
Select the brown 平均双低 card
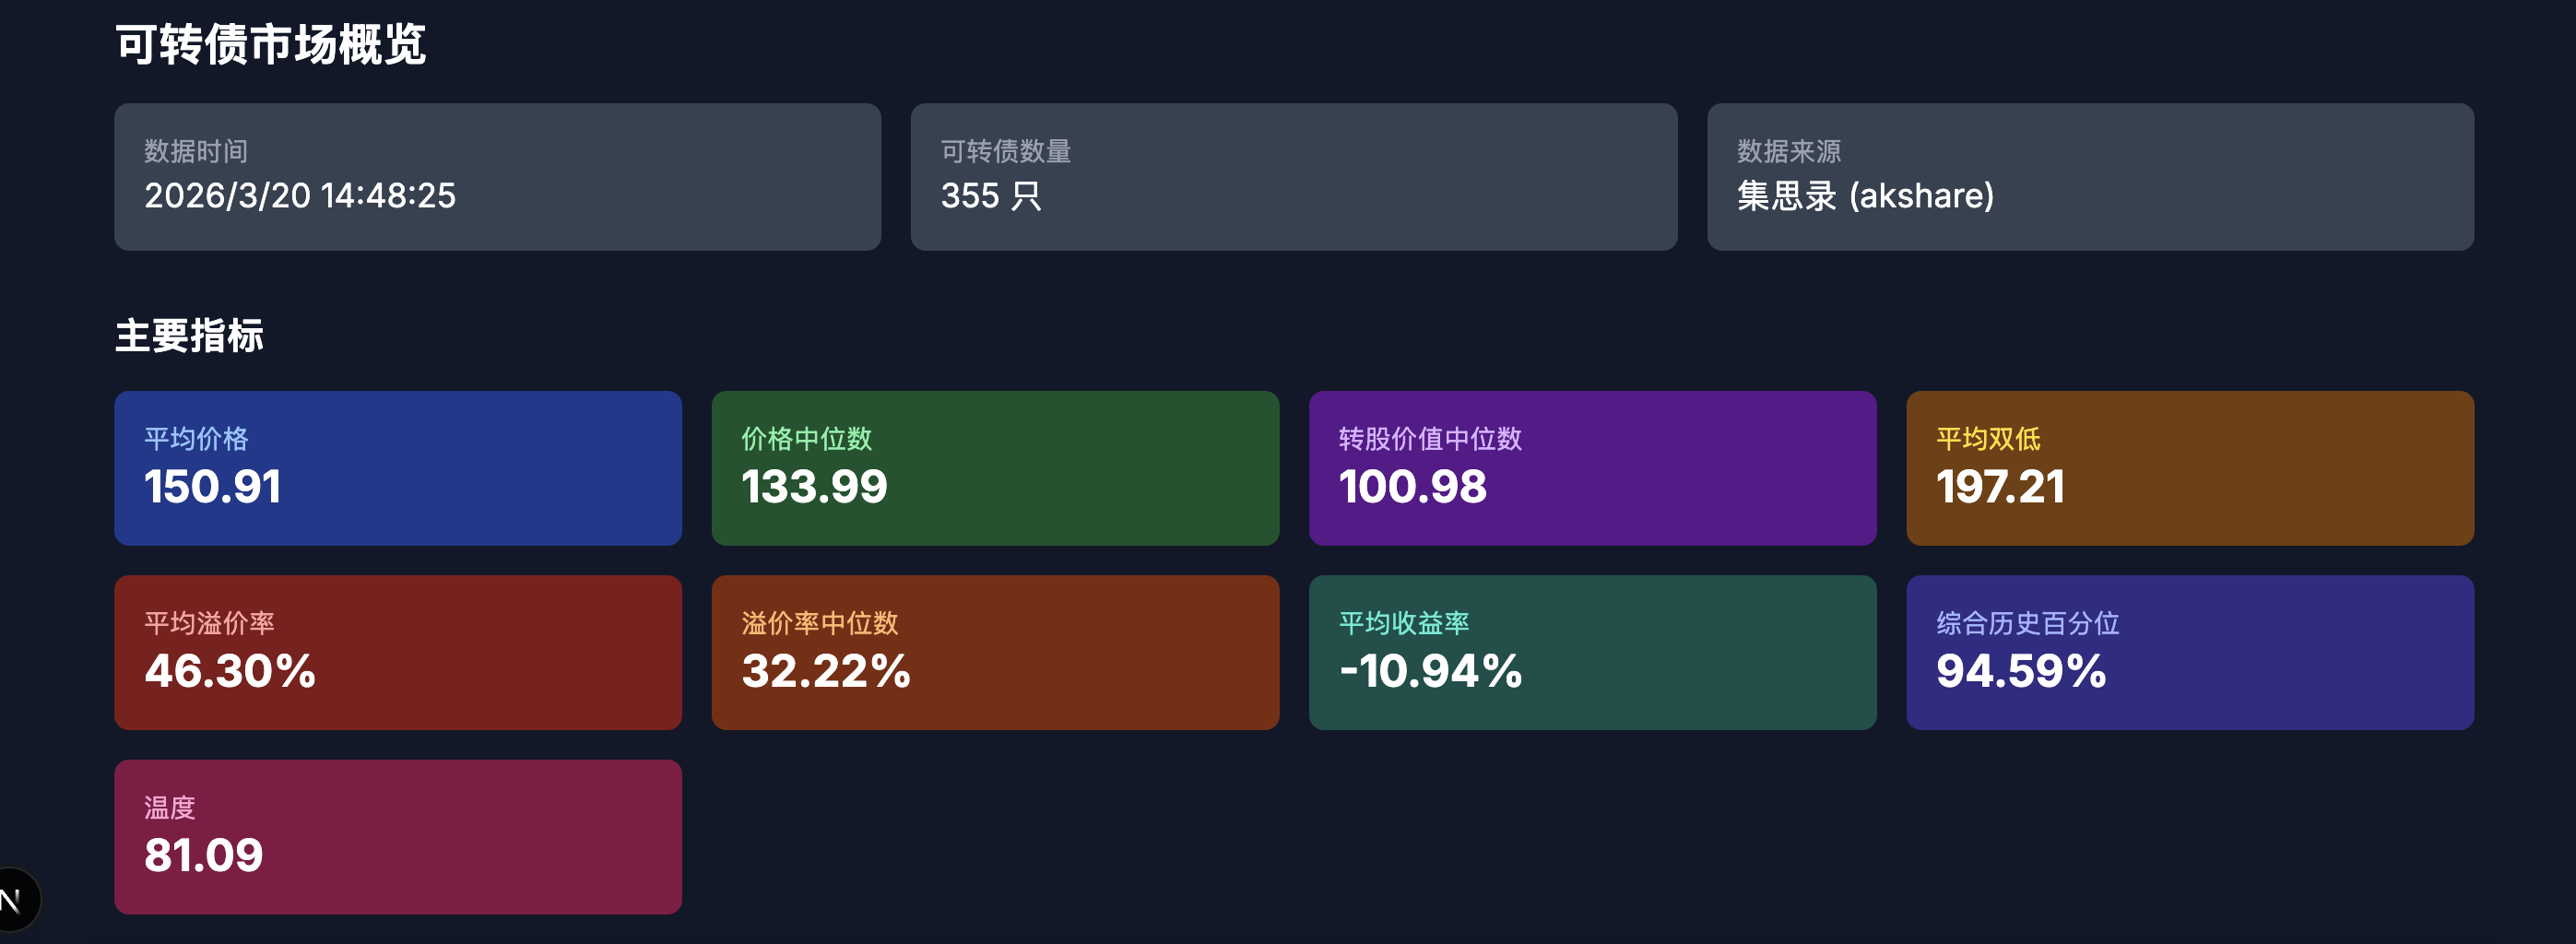tap(2189, 468)
